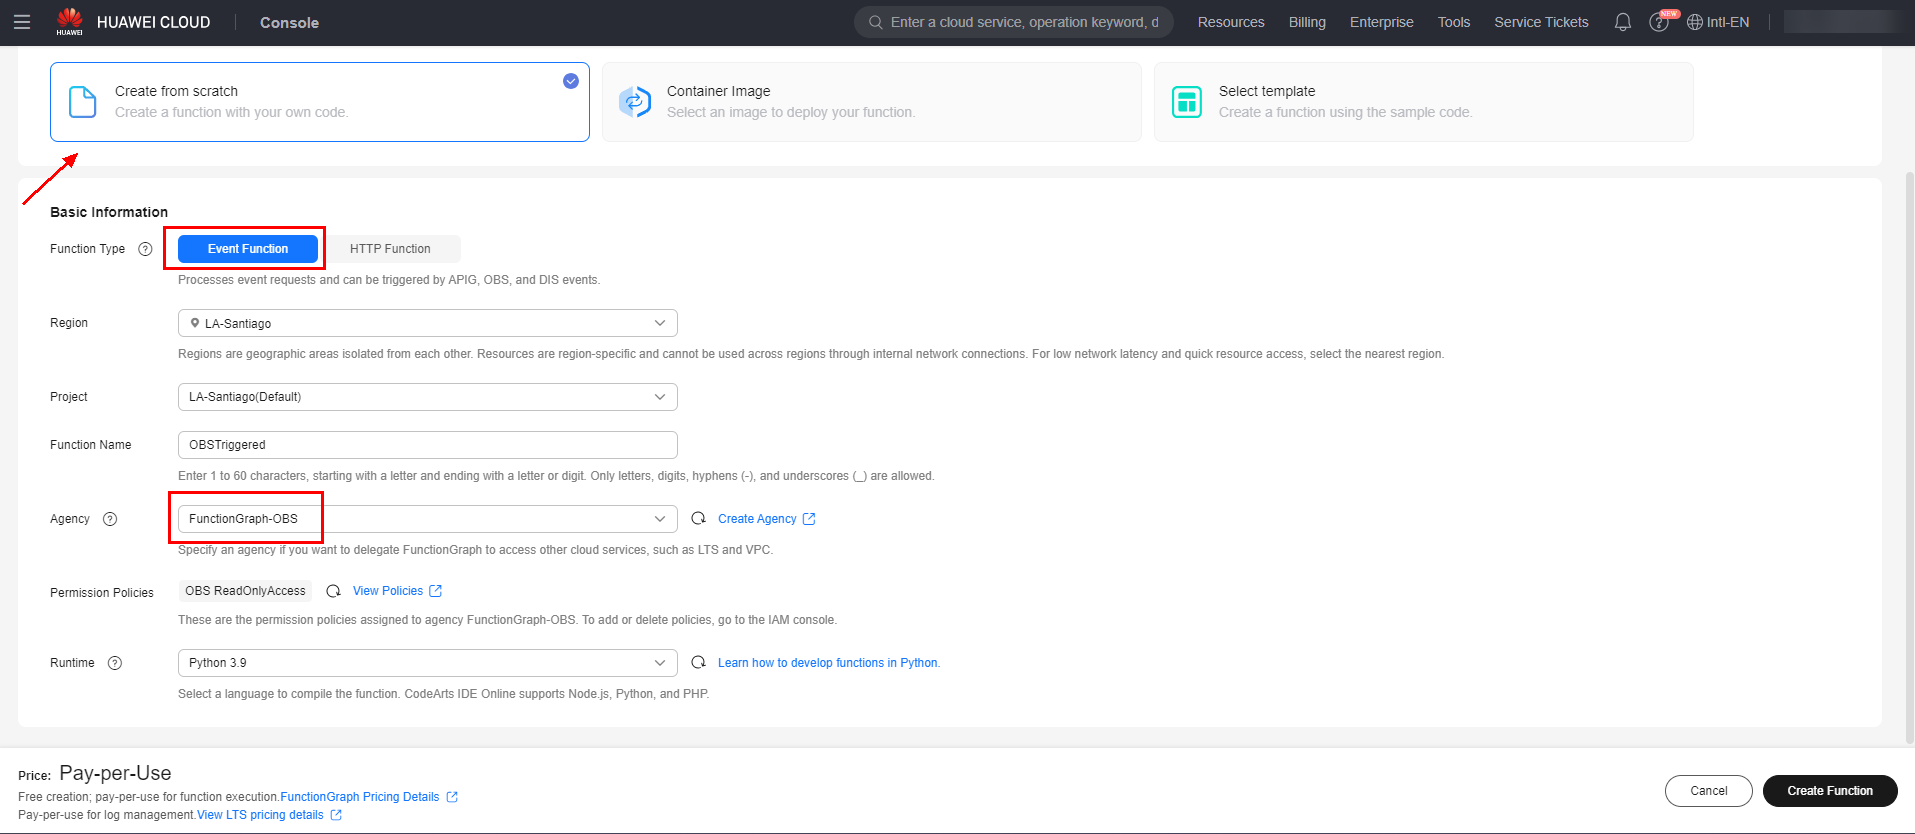Refresh the agency list

[x=699, y=519]
